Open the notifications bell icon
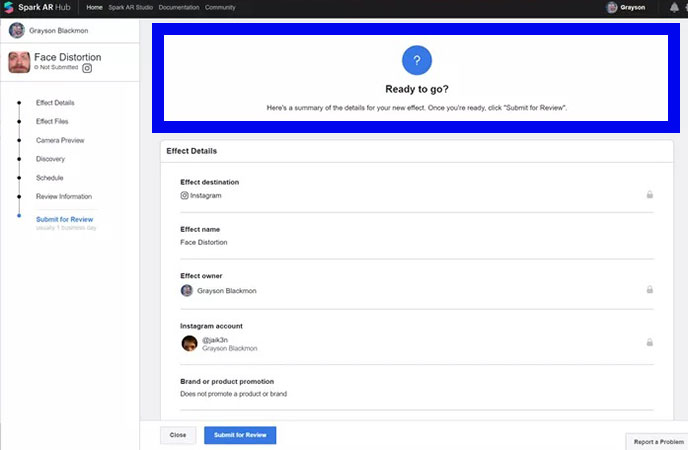688x450 pixels. pyautogui.click(x=674, y=7)
